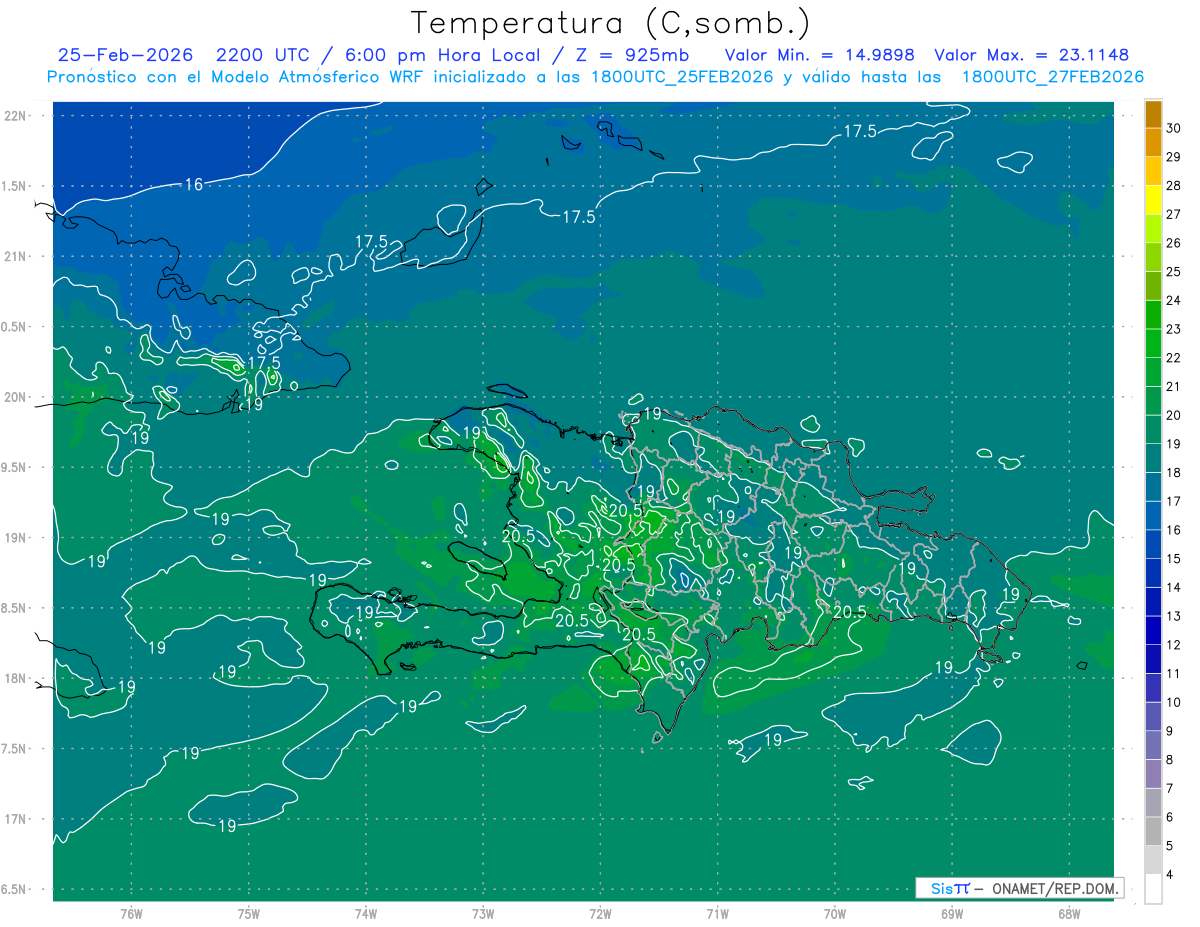Click the '25' label on the colorbar

pos(1173,272)
